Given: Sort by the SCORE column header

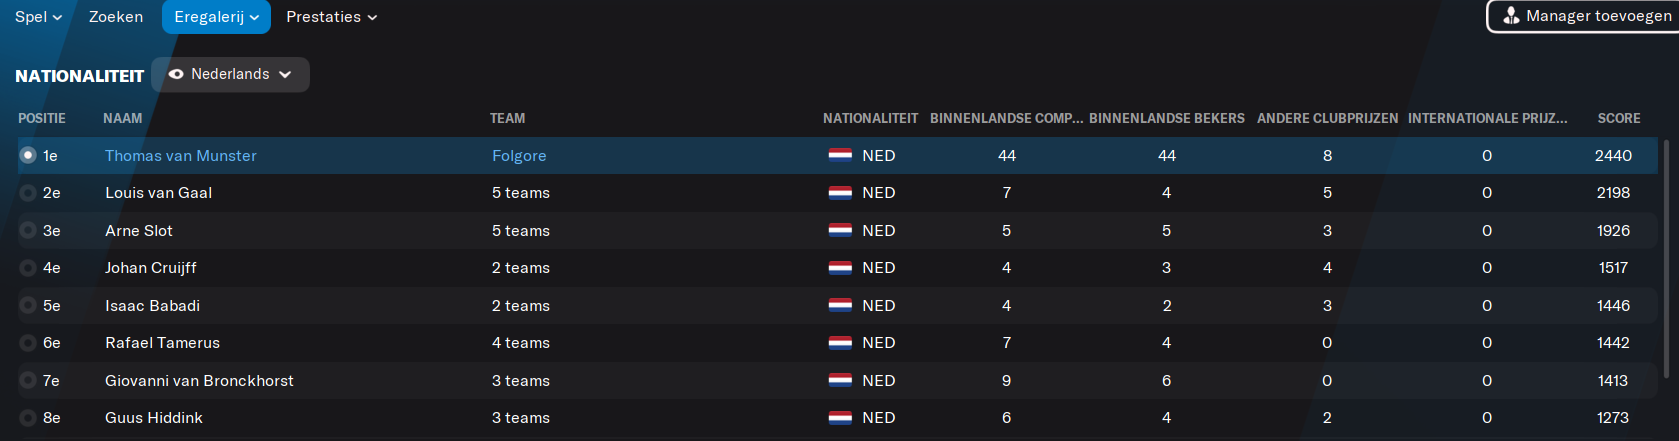Looking at the screenshot, I should (1618, 118).
